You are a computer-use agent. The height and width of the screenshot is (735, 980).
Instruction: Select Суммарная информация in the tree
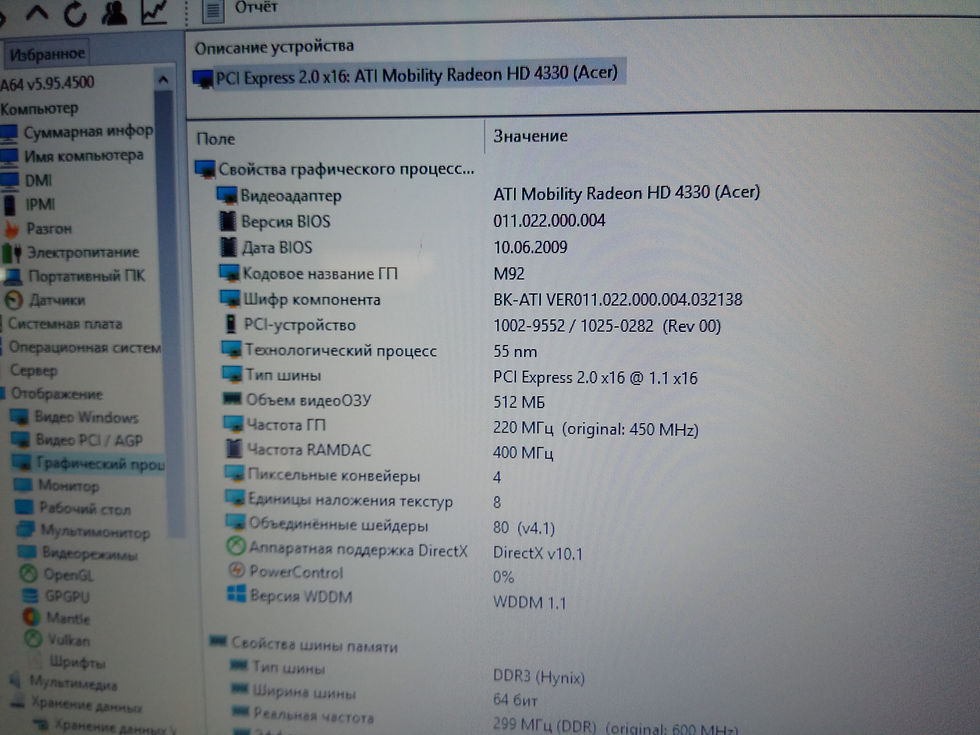[78, 132]
